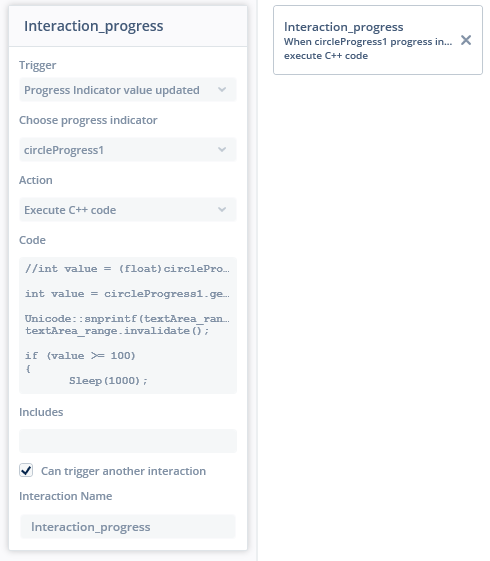Click the 'When circleProgress1 progress in...' description
The width and height of the screenshot is (490, 561).
368,42
